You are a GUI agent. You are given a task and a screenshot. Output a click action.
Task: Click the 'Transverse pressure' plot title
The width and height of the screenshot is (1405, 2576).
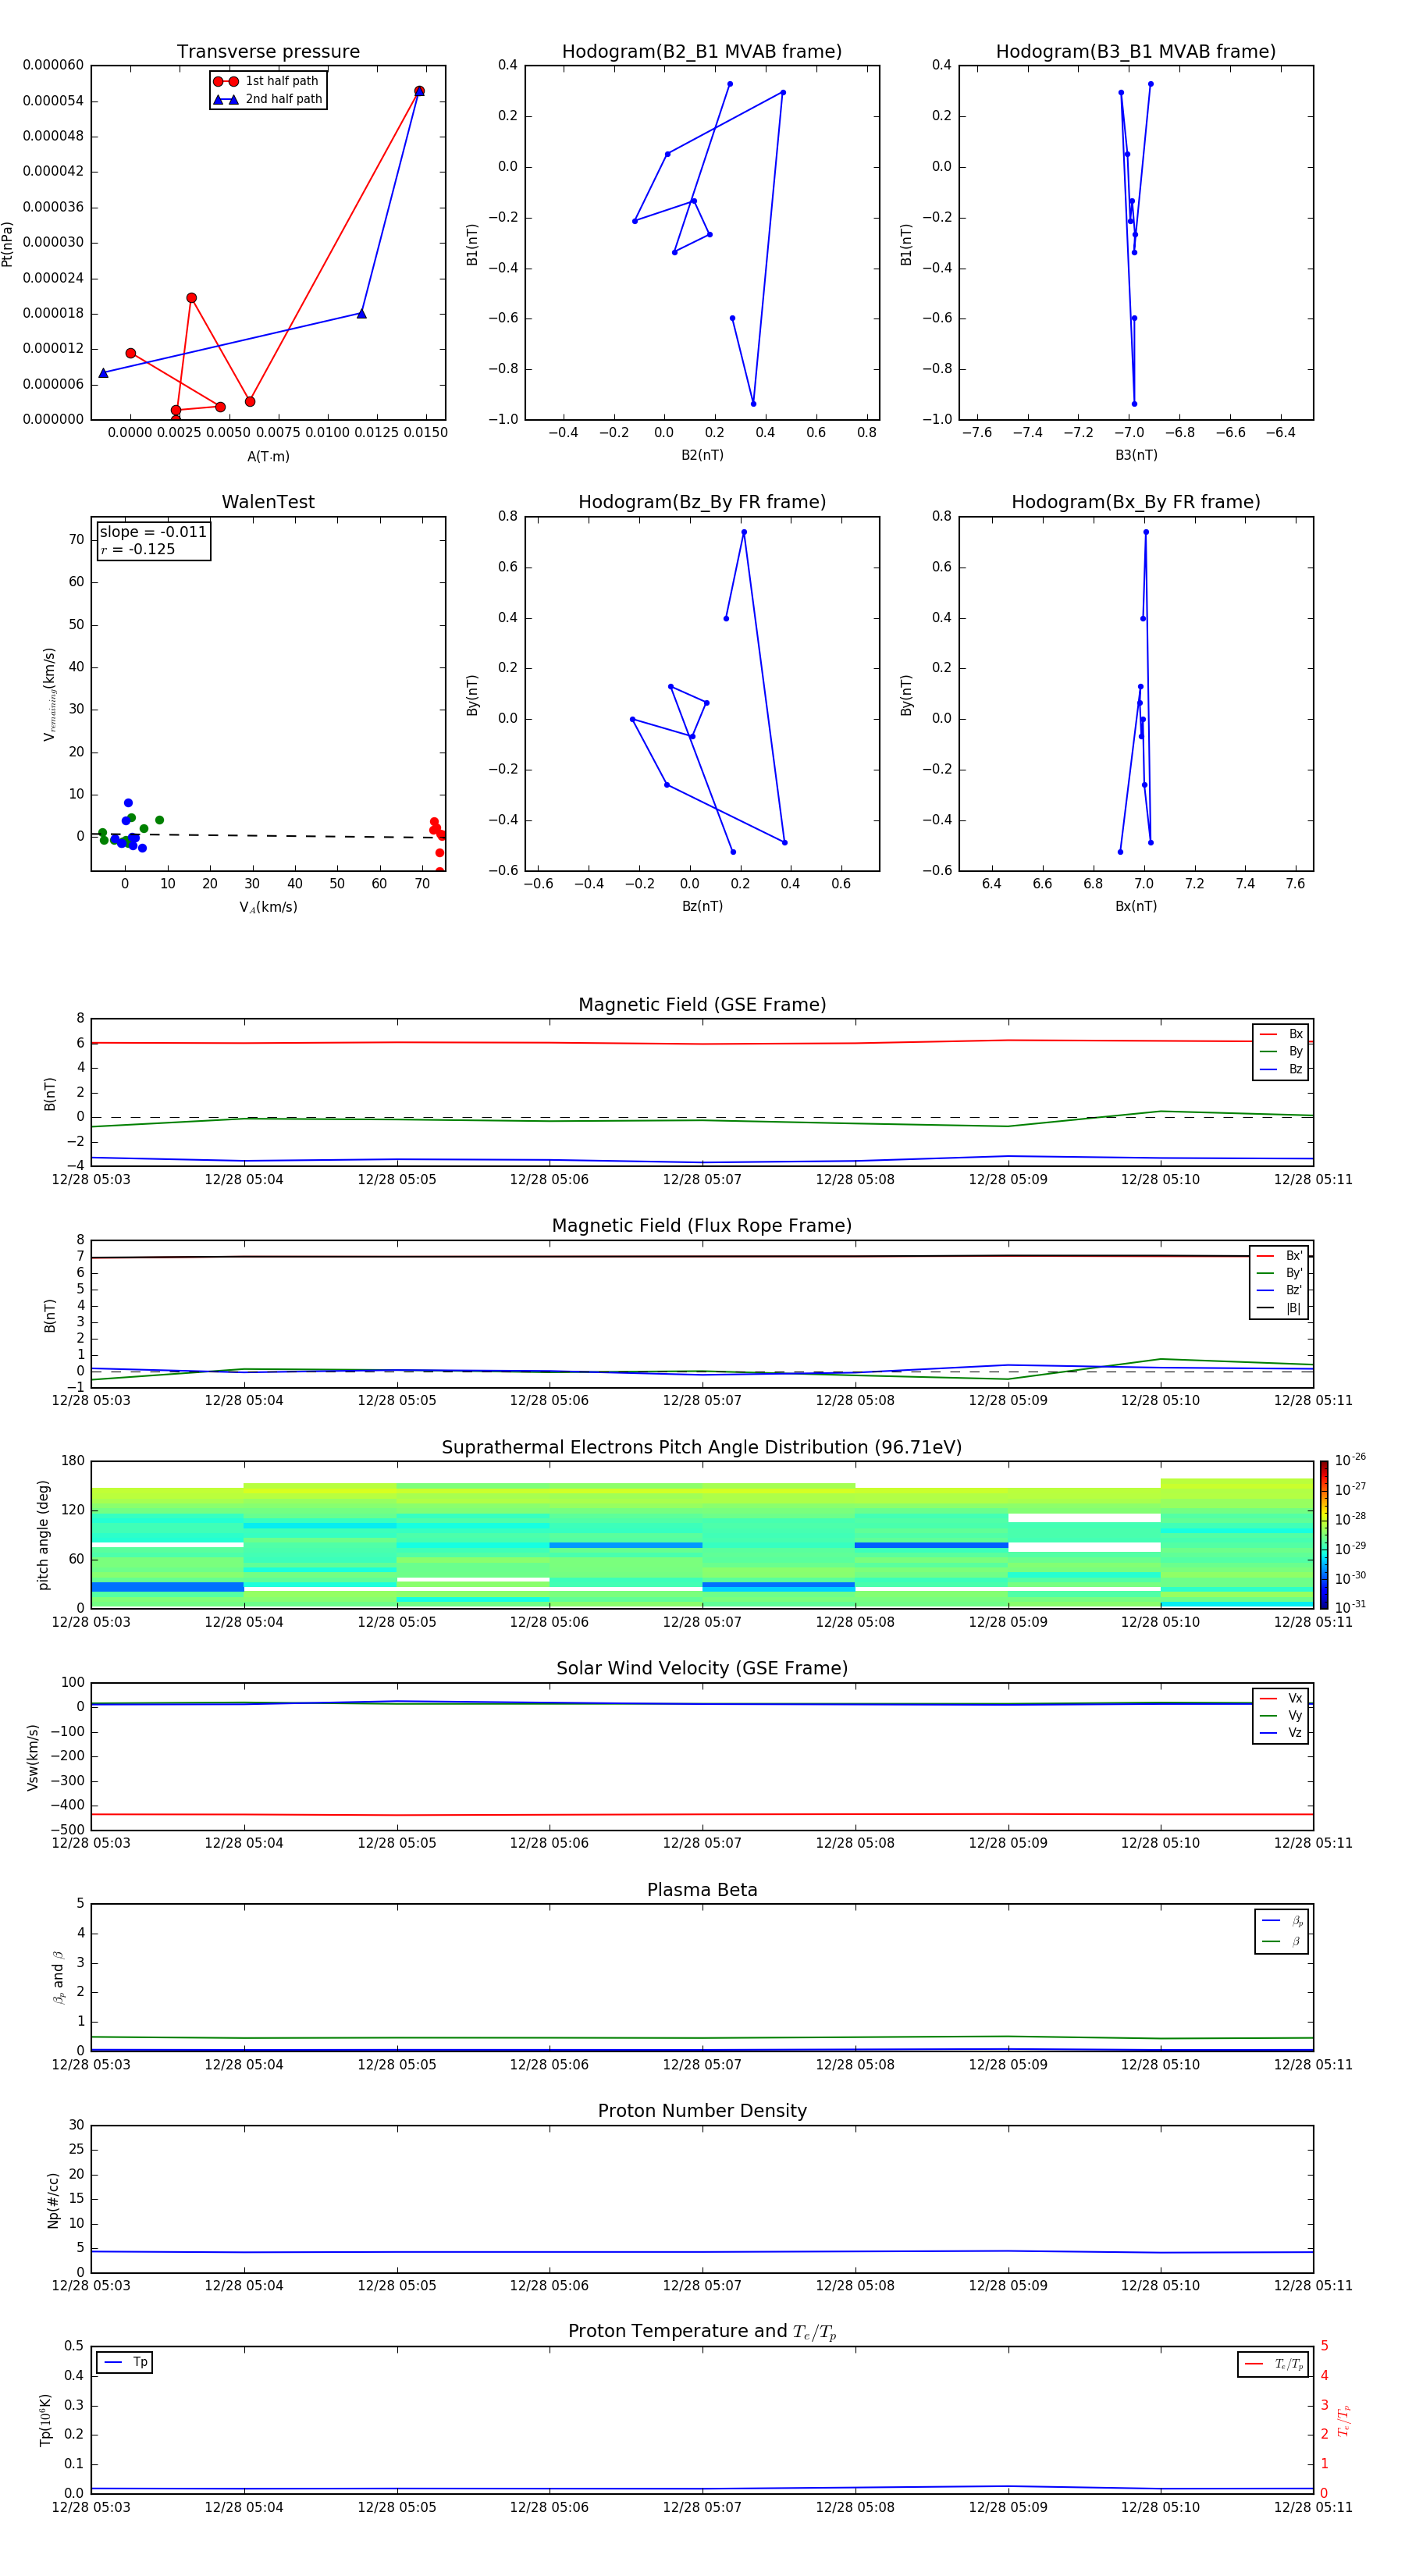pos(268,52)
